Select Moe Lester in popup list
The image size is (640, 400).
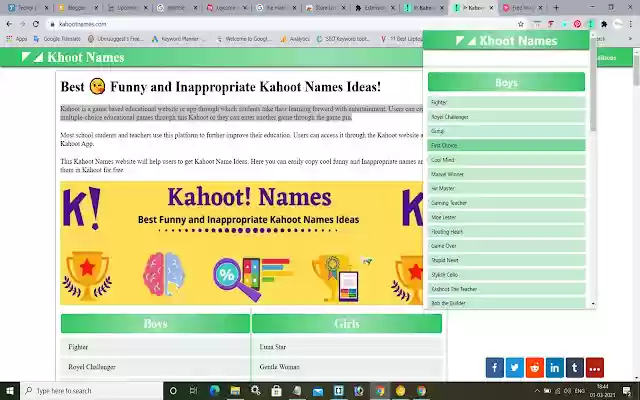coord(507,217)
